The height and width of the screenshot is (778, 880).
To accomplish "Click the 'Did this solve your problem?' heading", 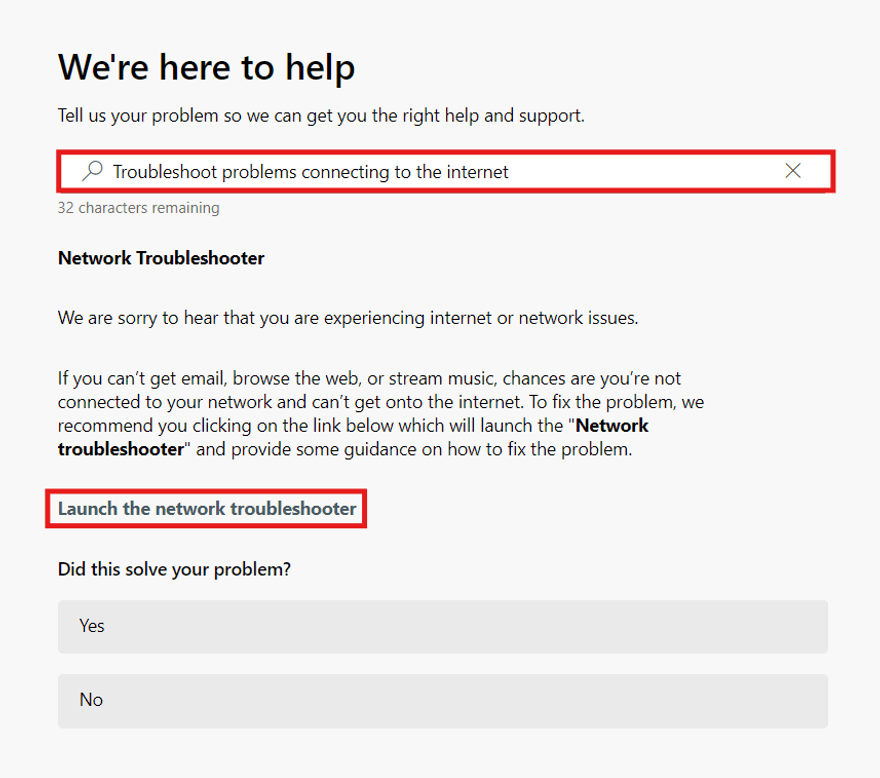I will point(173,568).
